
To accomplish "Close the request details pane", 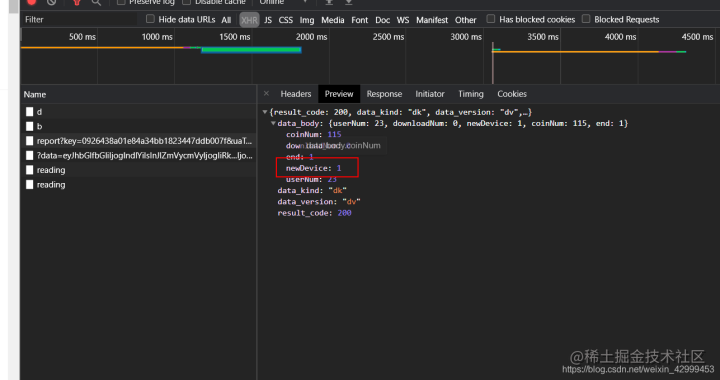I will 266,94.
